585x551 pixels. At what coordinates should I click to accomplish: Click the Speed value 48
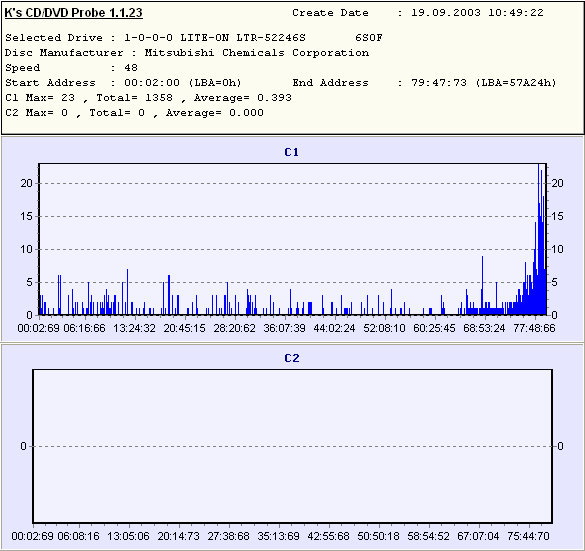pyautogui.click(x=131, y=68)
